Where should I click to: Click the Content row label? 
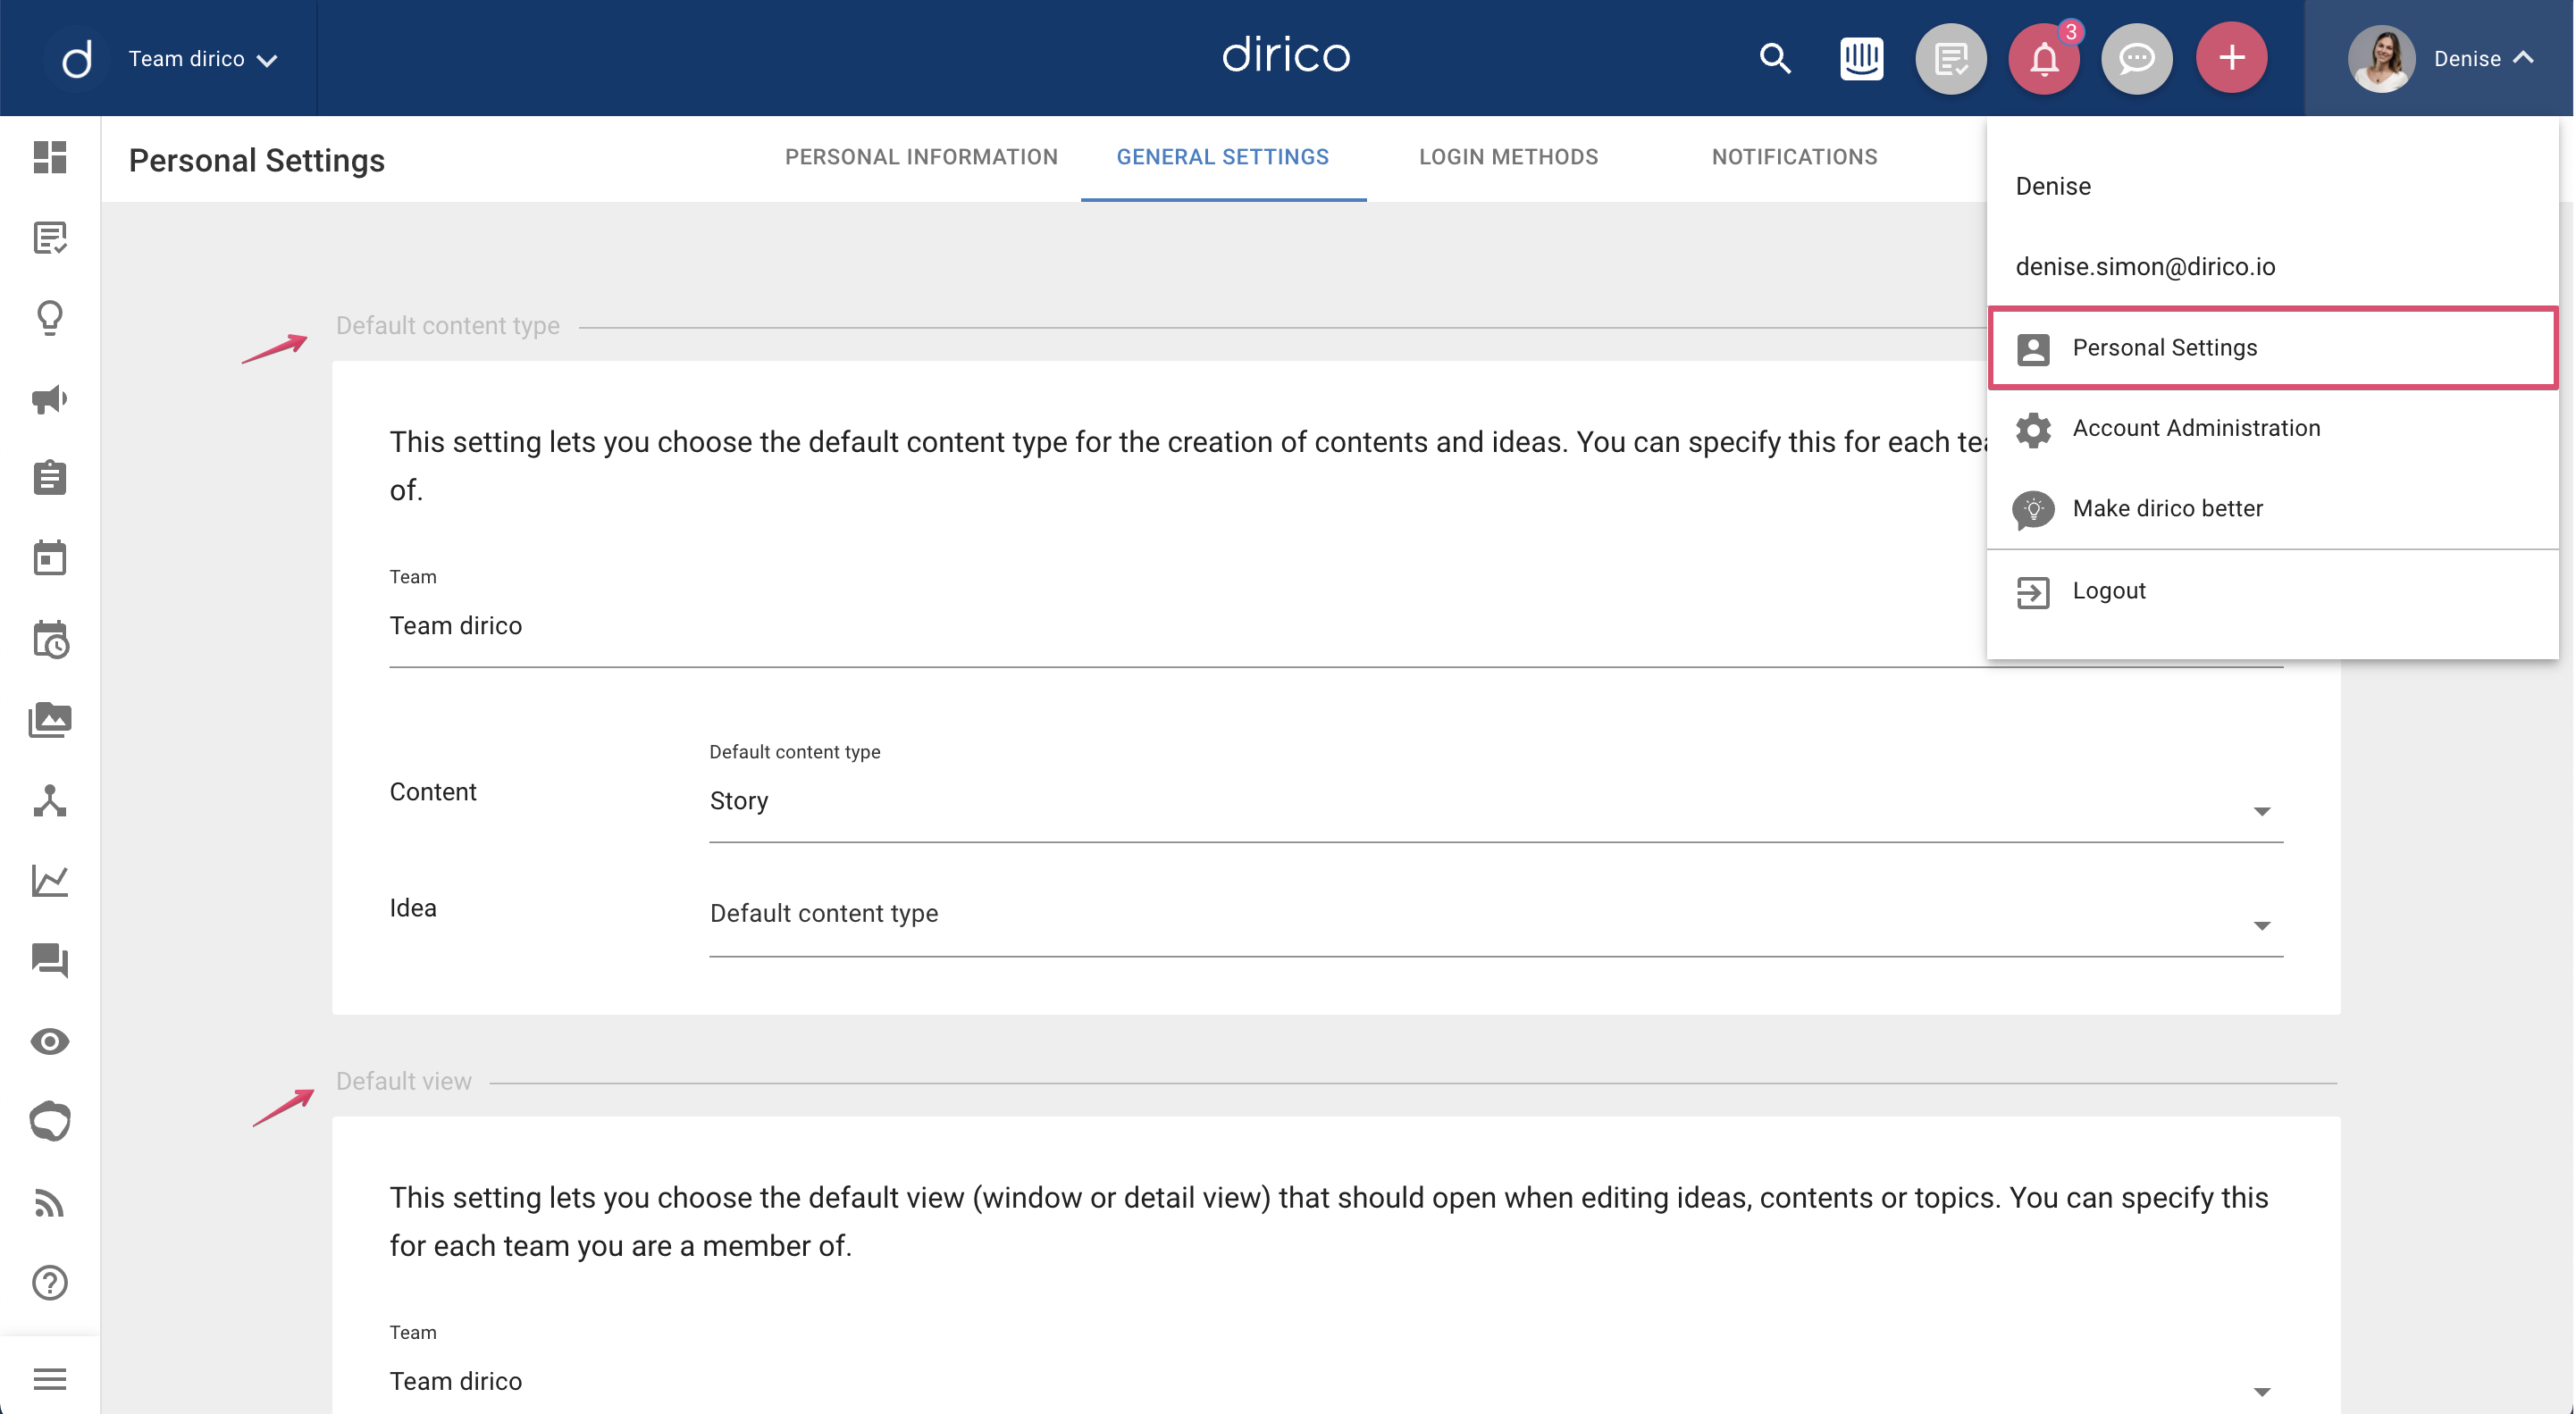point(433,792)
